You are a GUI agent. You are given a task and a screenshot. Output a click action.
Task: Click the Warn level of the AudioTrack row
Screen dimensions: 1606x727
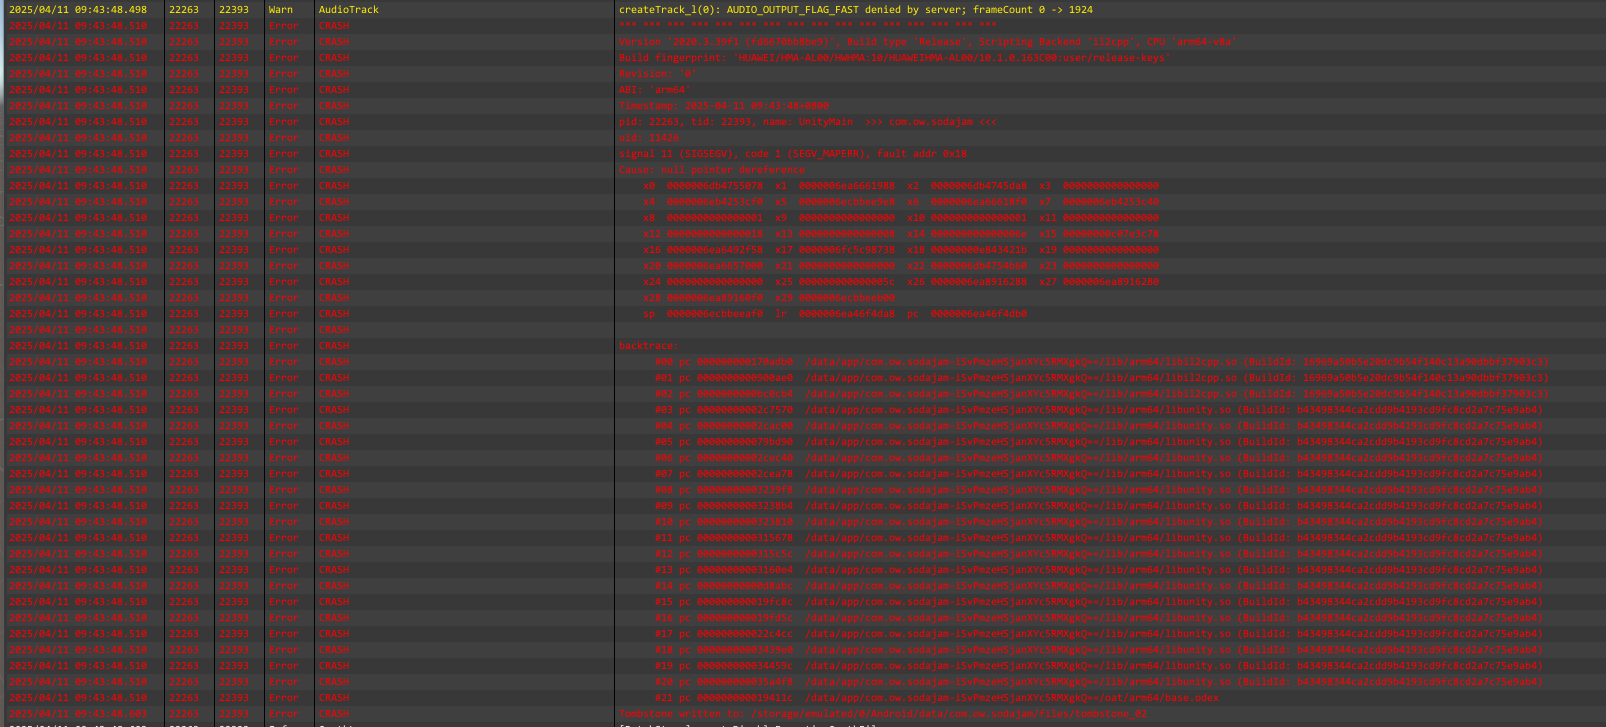[x=281, y=10]
